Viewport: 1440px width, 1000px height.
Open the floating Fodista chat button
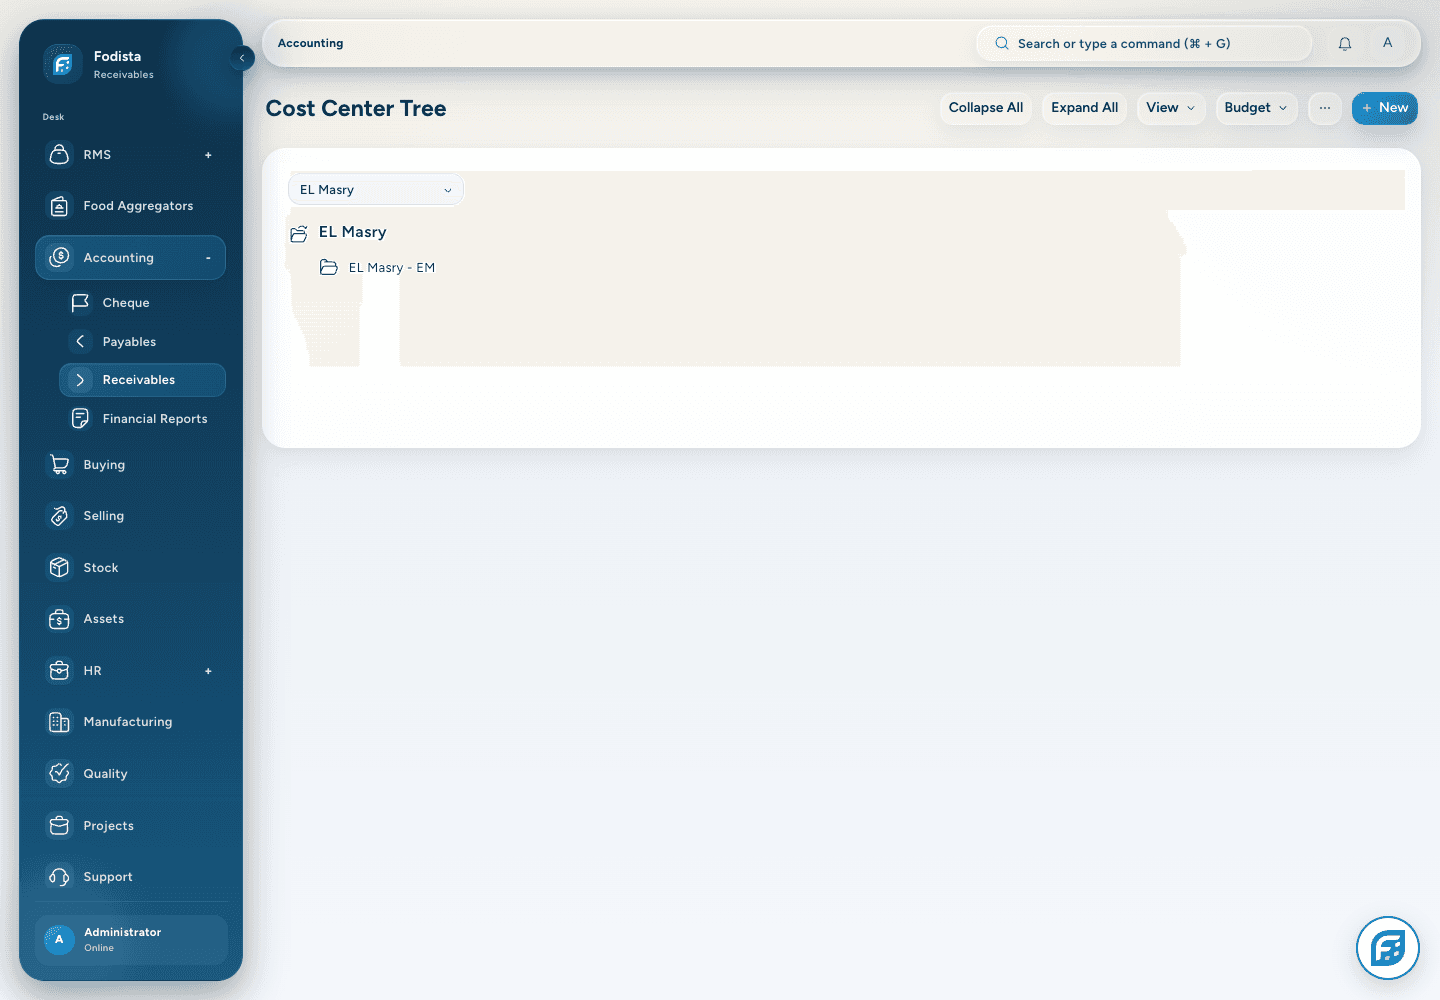tap(1388, 948)
